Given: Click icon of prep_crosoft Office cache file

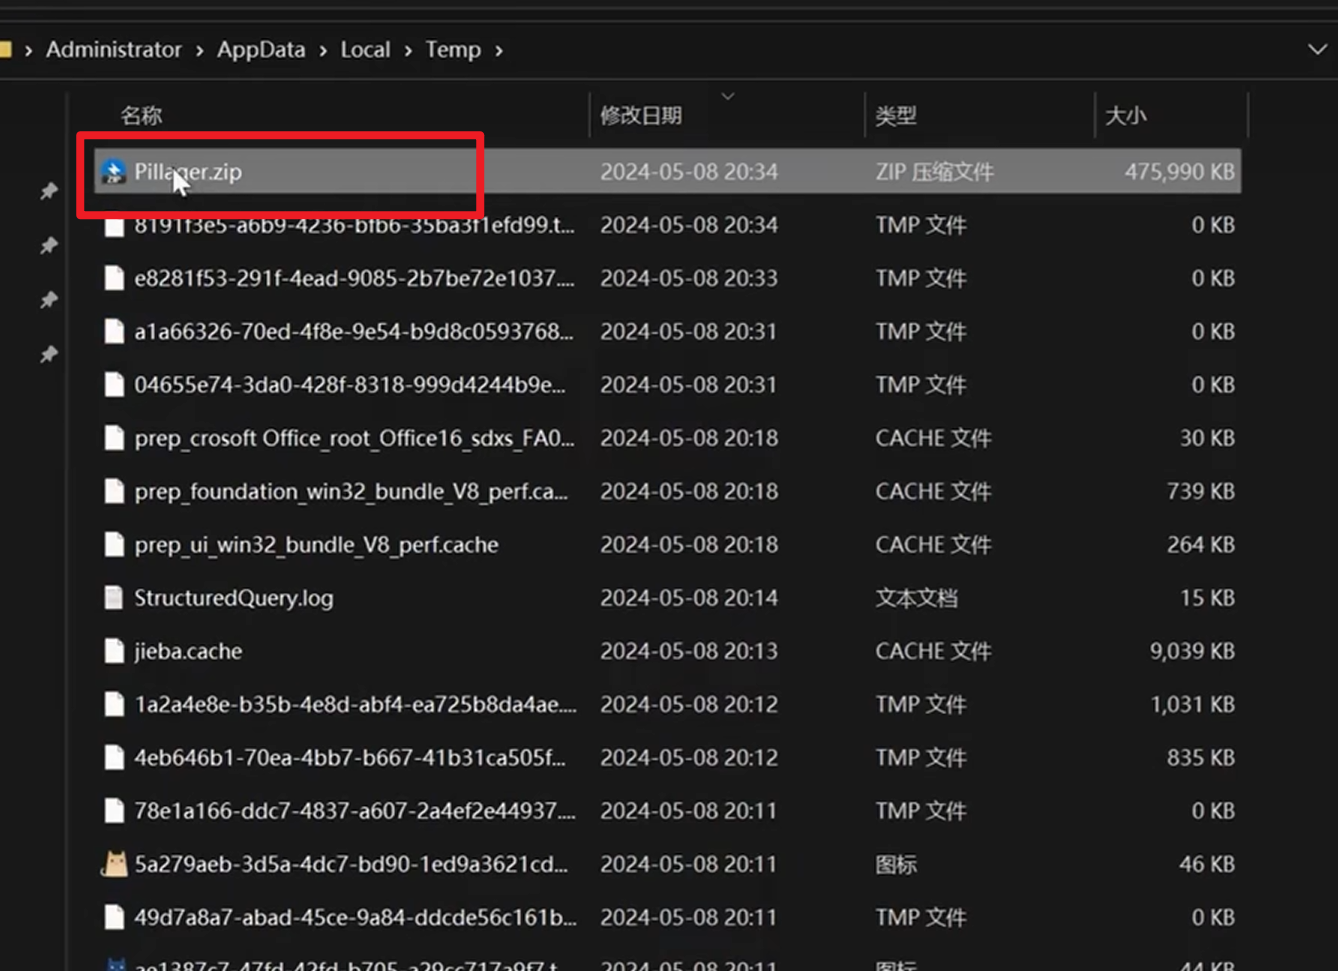Looking at the screenshot, I should pyautogui.click(x=115, y=438).
